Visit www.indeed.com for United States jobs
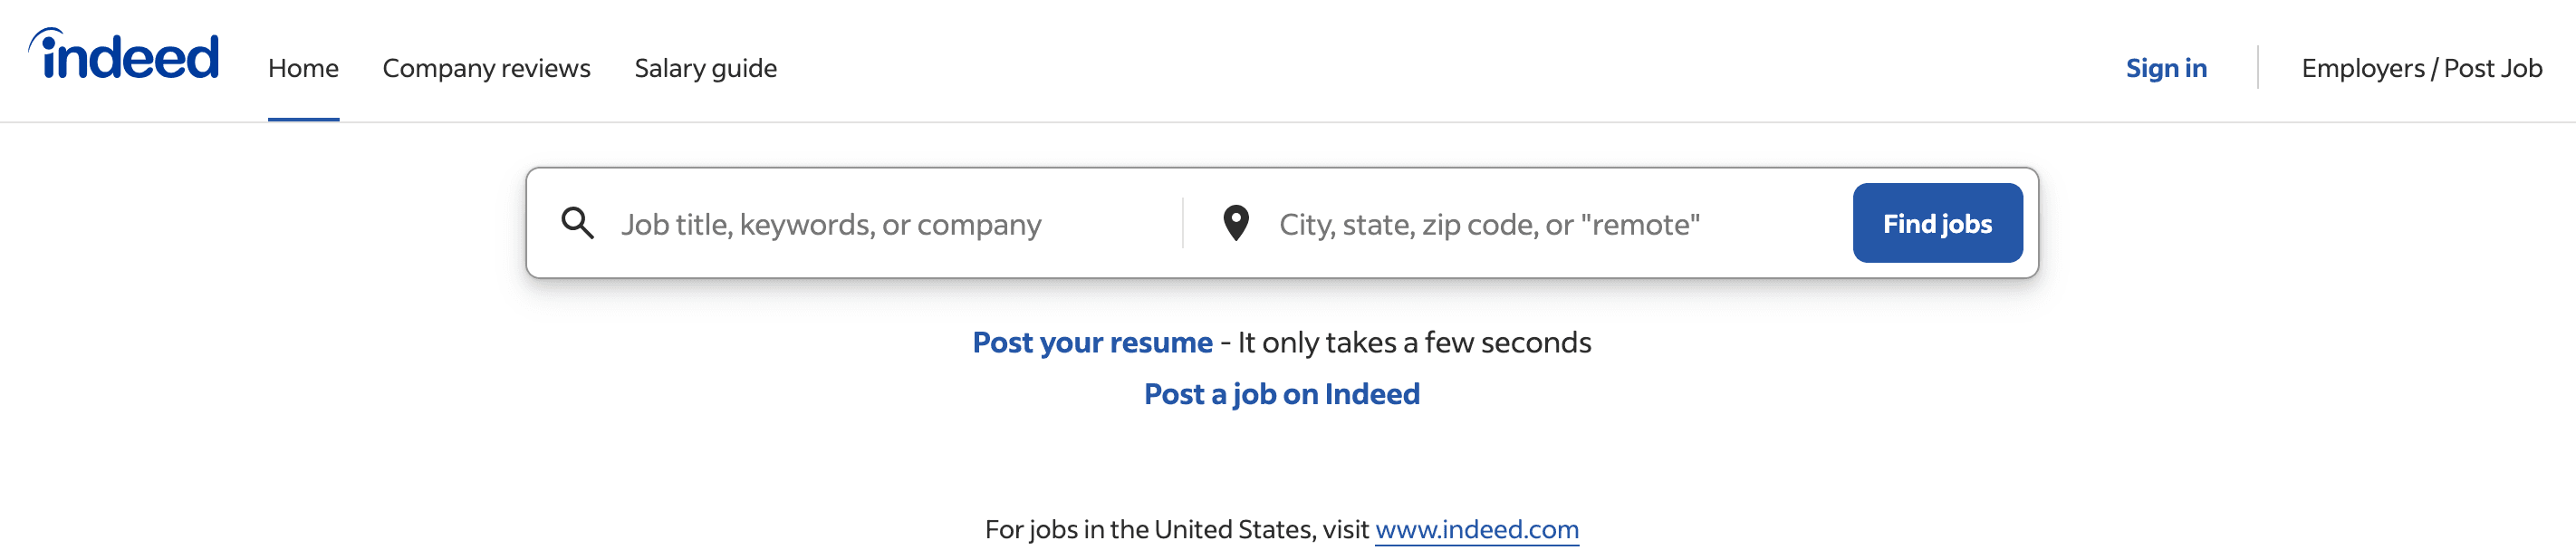Screen dimensions: 2576x560 point(1477,531)
